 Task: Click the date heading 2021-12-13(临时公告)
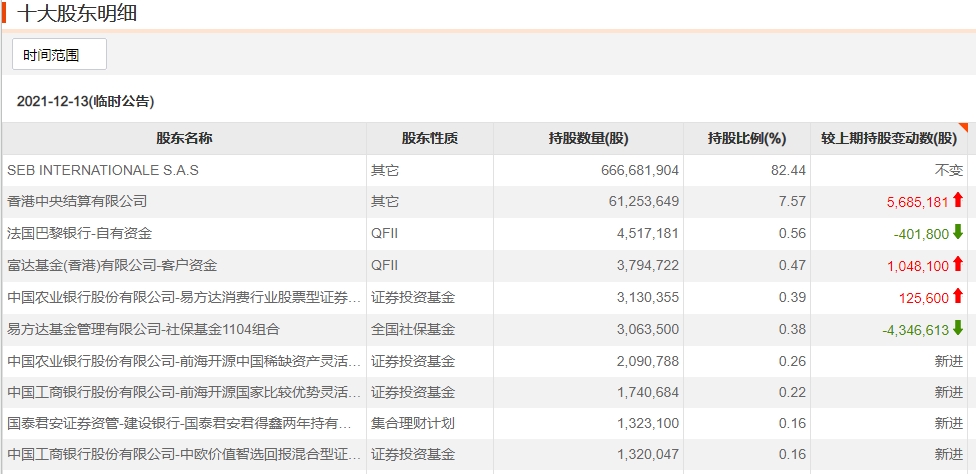pyautogui.click(x=85, y=101)
